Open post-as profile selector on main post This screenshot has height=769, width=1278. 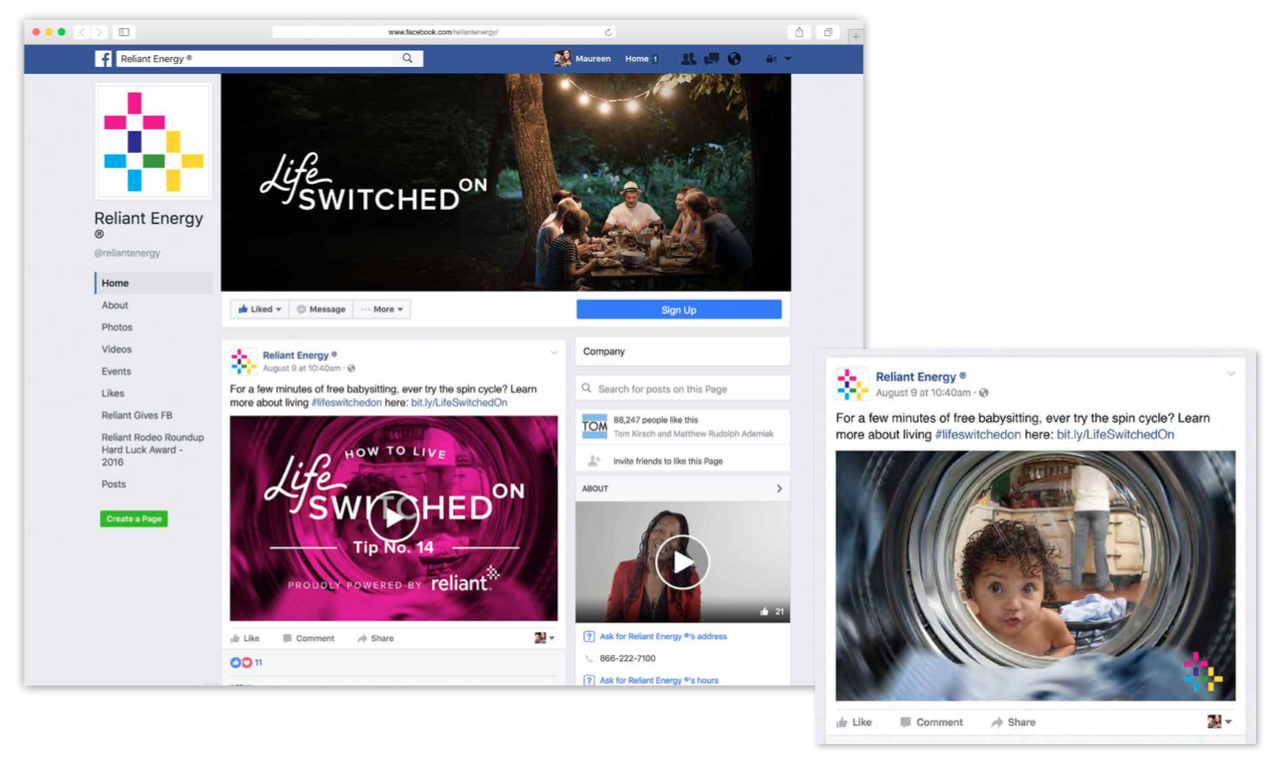(544, 638)
